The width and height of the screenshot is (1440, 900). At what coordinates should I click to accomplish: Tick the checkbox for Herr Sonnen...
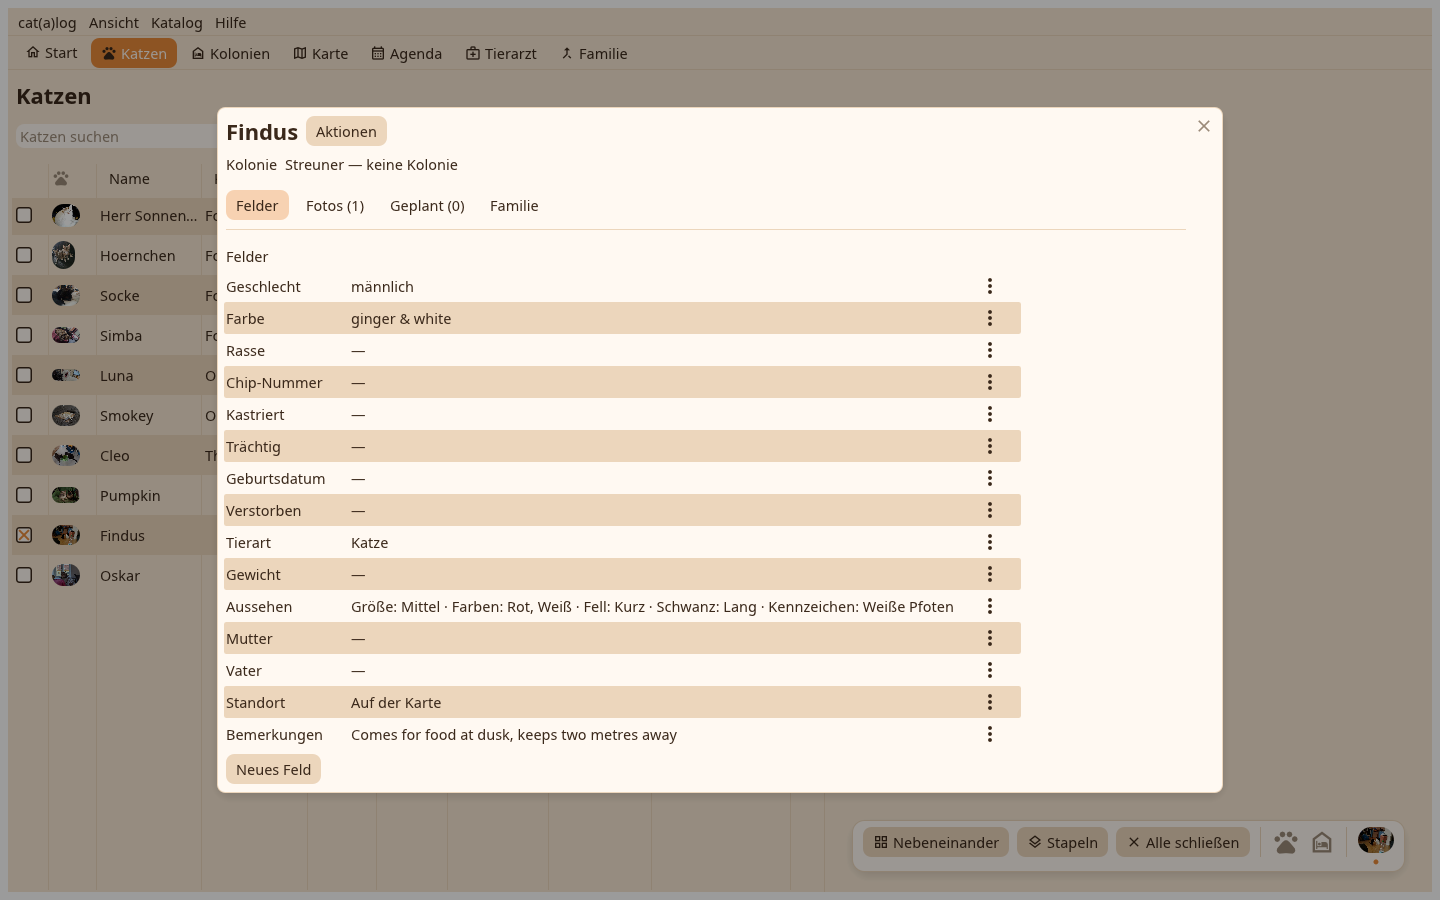pos(24,215)
